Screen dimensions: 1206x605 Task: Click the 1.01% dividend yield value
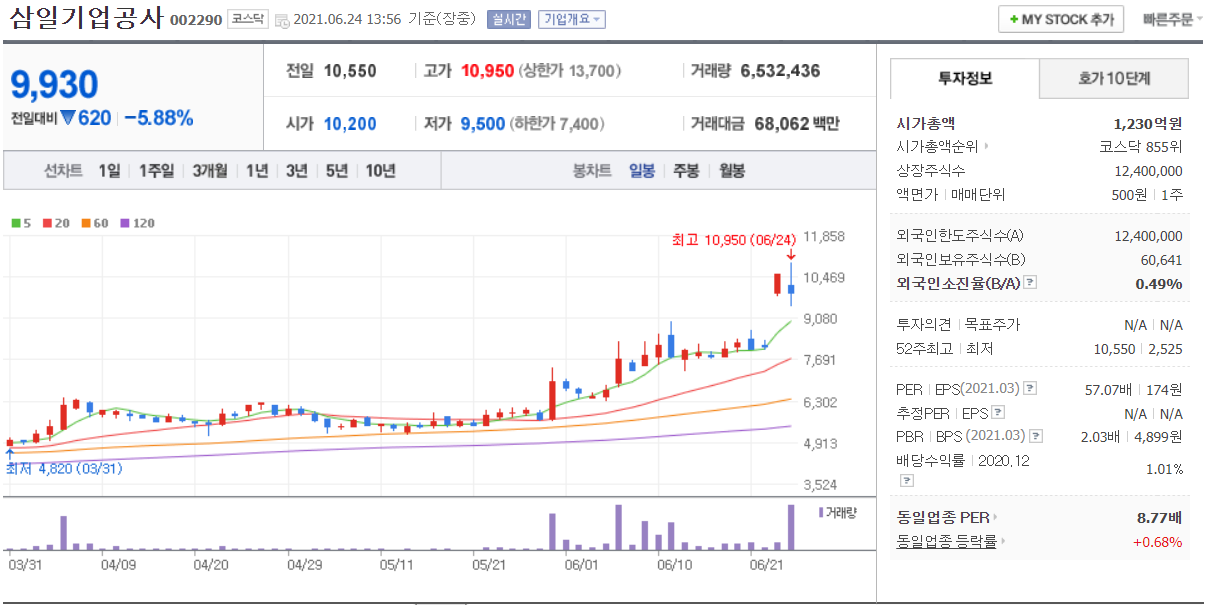1164,469
